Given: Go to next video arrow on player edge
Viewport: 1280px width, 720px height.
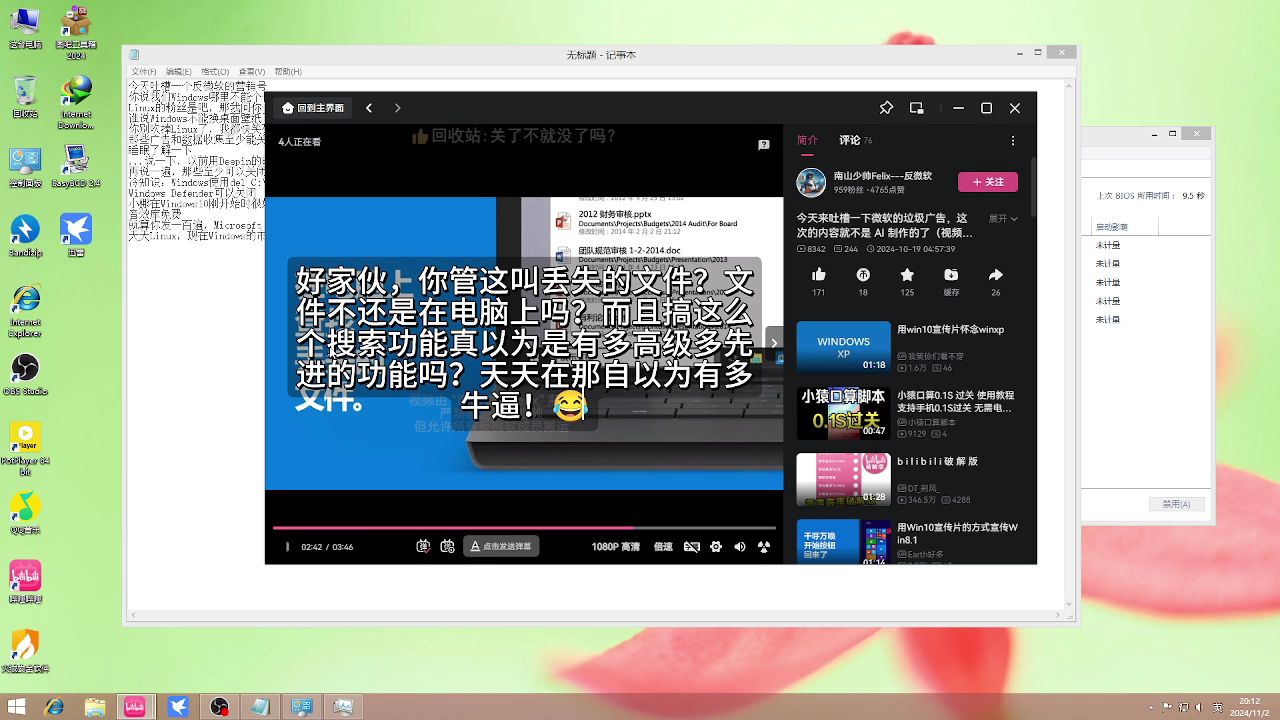Looking at the screenshot, I should pos(774,343).
